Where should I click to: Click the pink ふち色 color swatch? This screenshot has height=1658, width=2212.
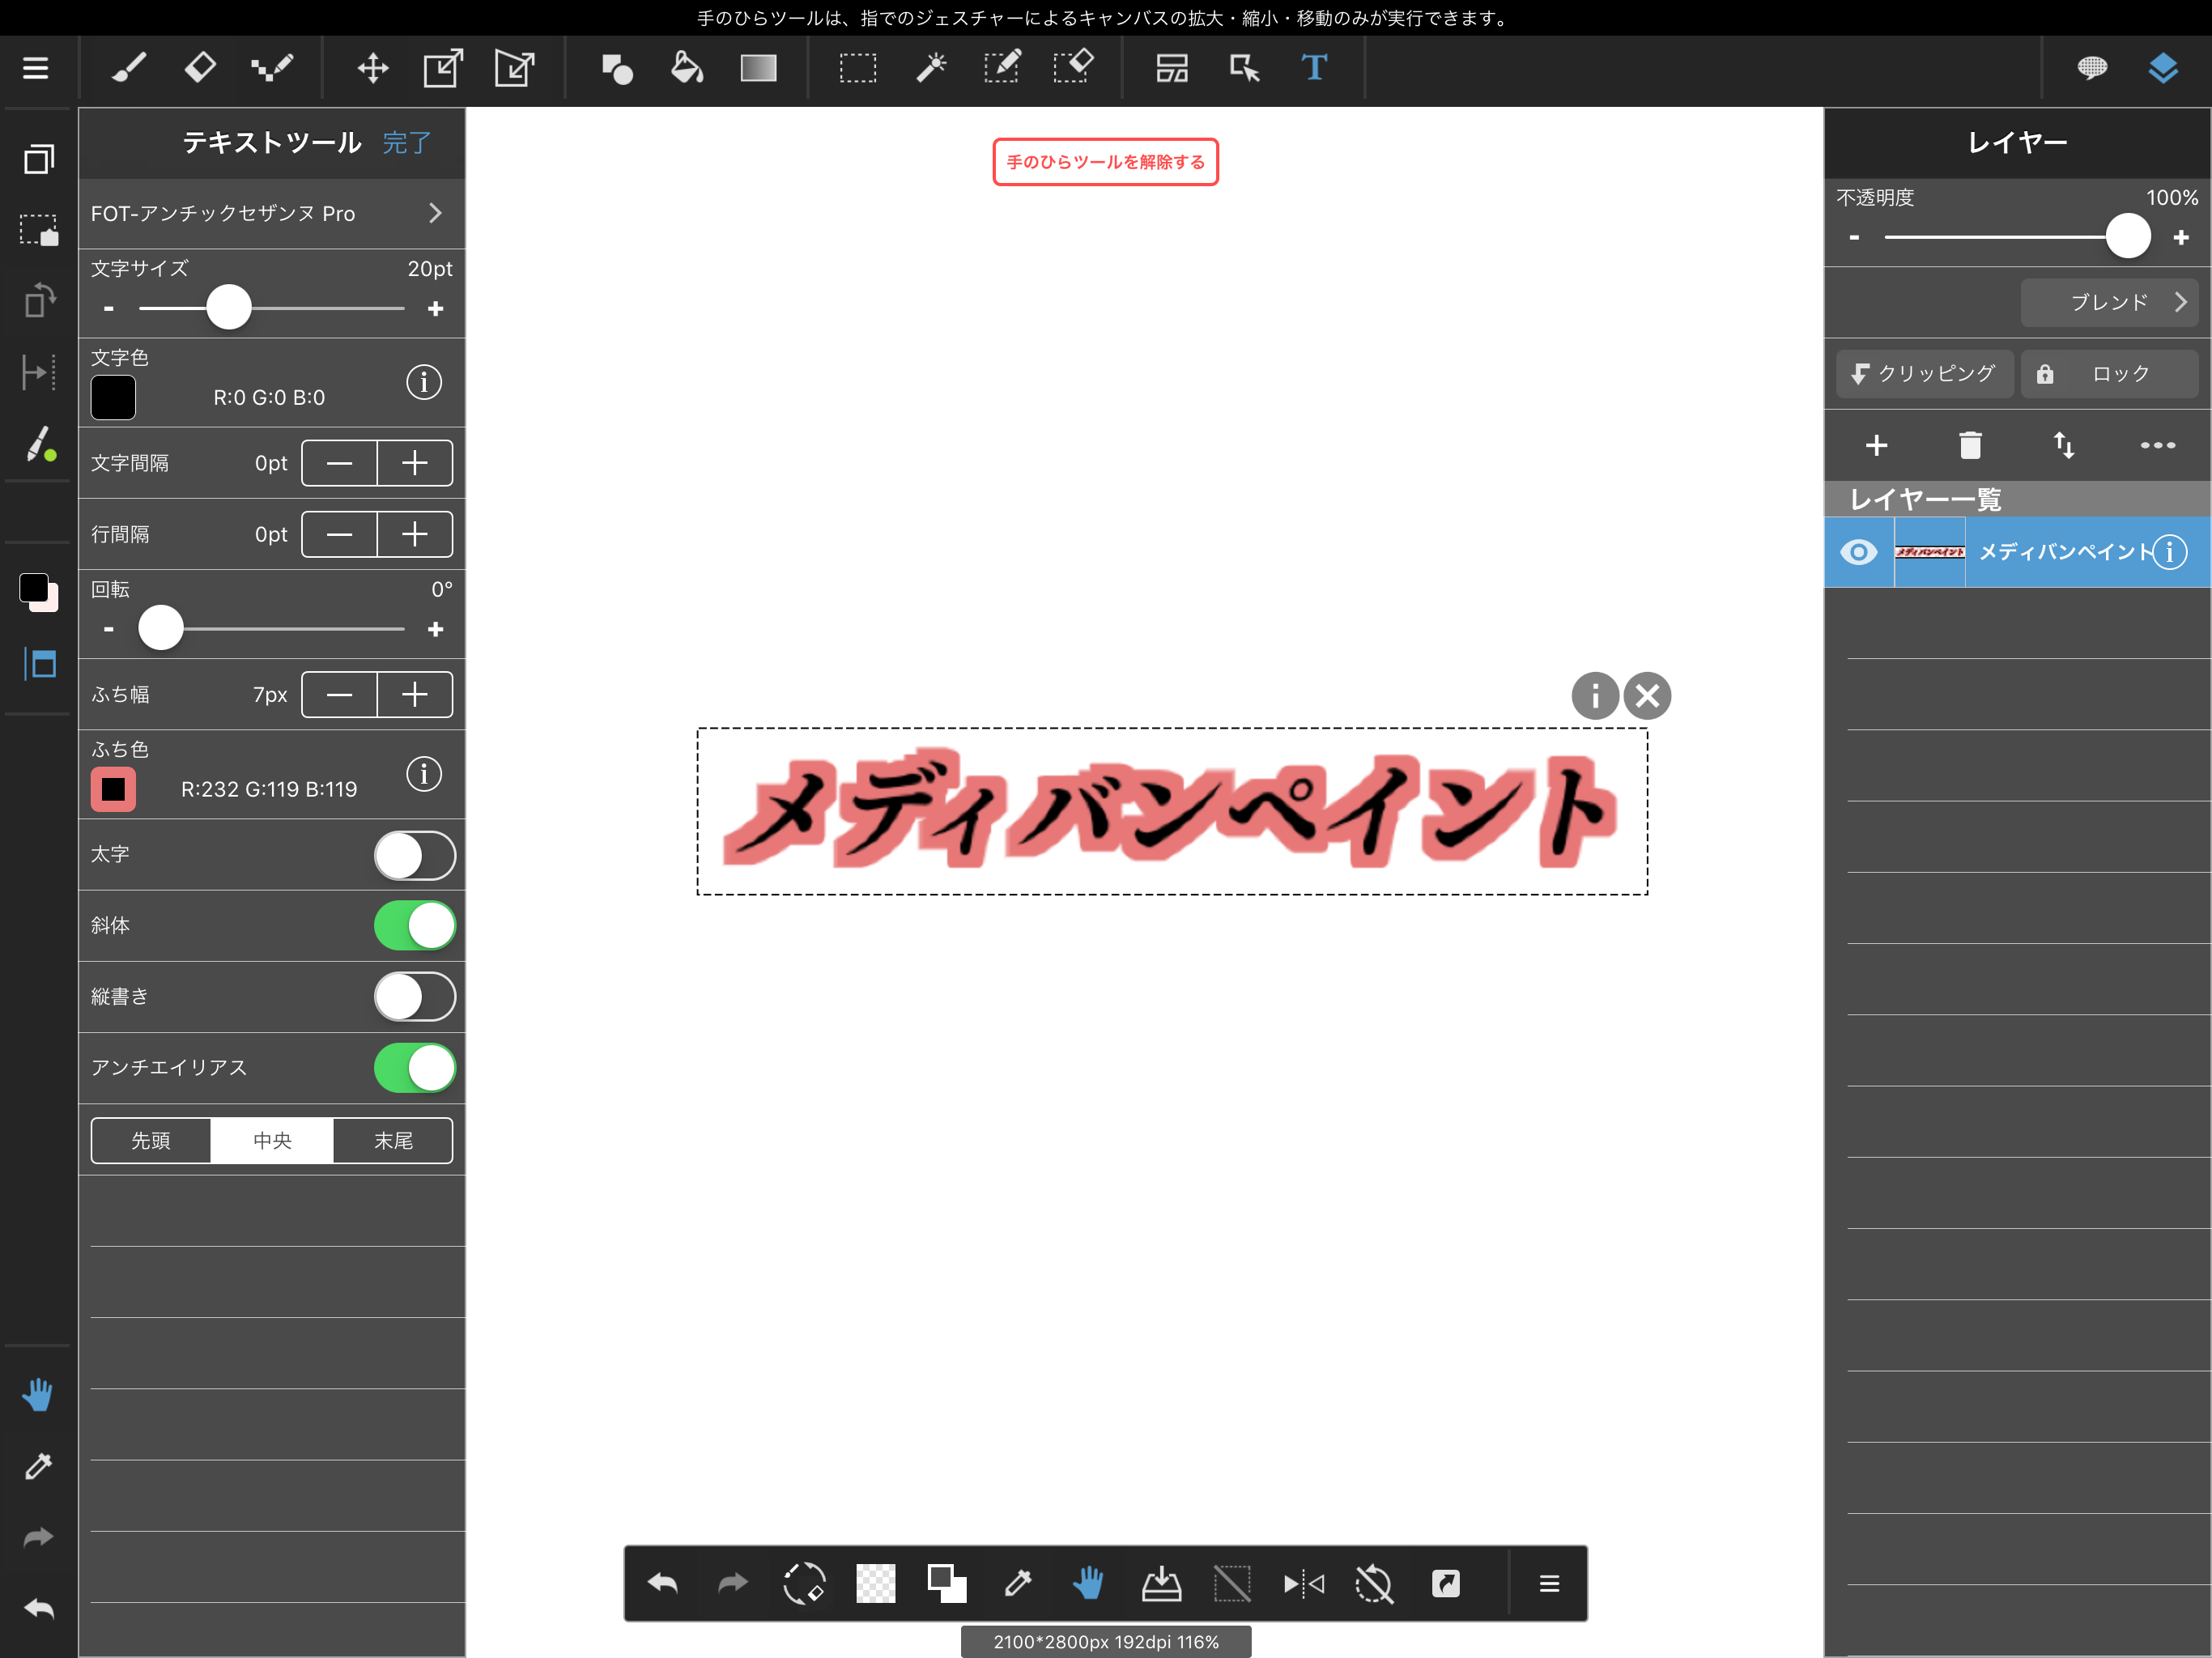click(x=113, y=790)
